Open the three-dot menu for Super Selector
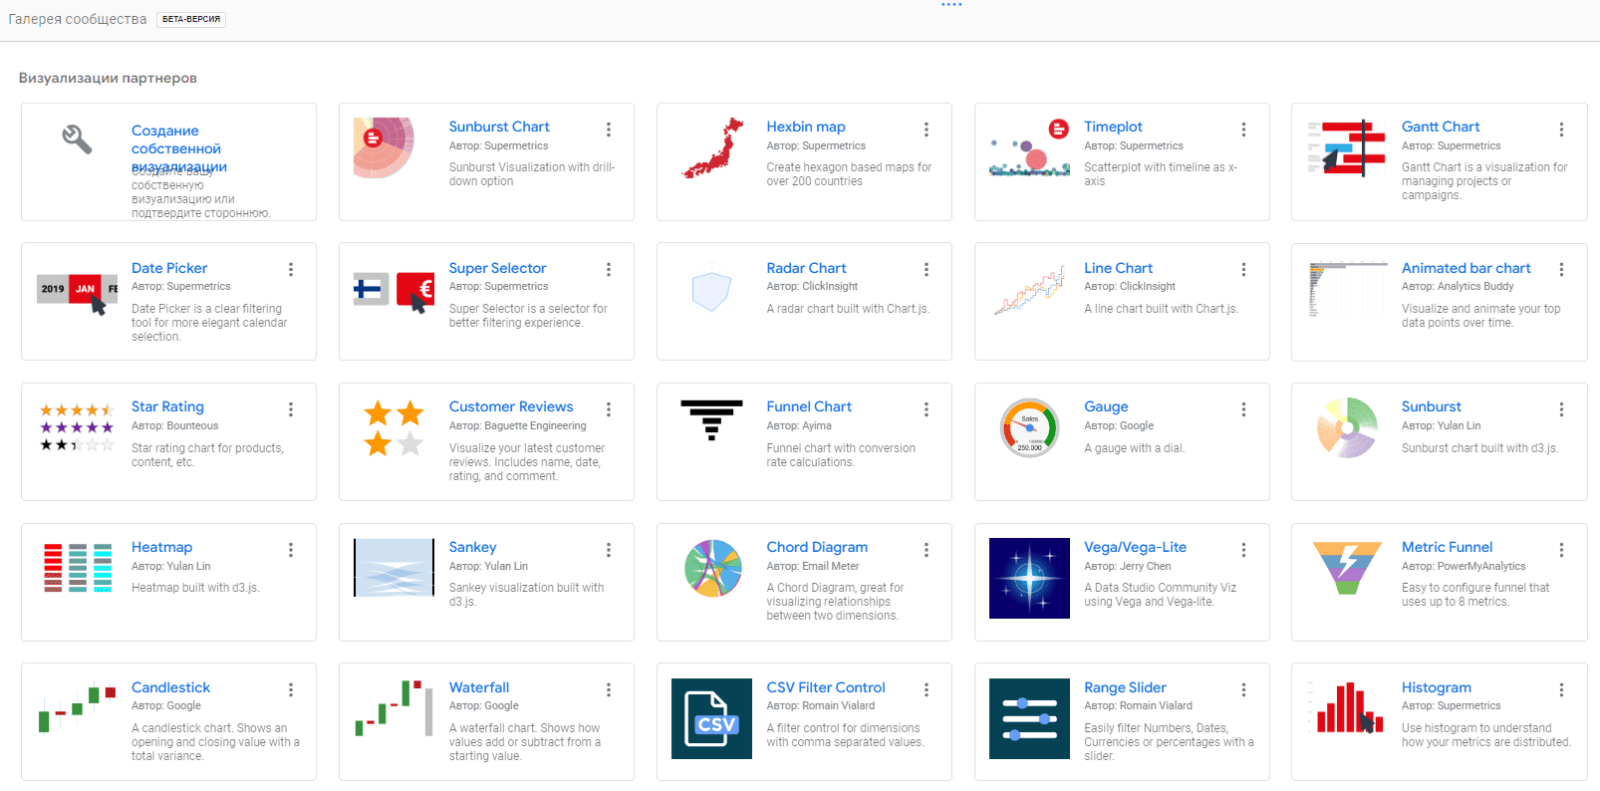The height and width of the screenshot is (791, 1600). pos(608,270)
